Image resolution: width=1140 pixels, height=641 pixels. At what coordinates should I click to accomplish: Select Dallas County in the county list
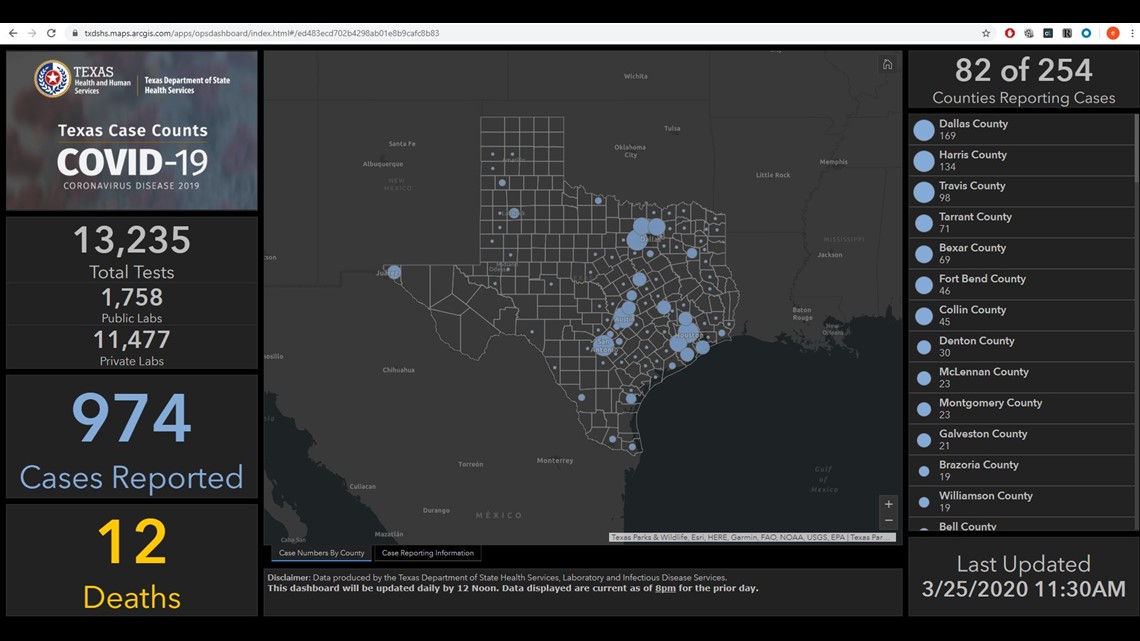tap(1022, 130)
